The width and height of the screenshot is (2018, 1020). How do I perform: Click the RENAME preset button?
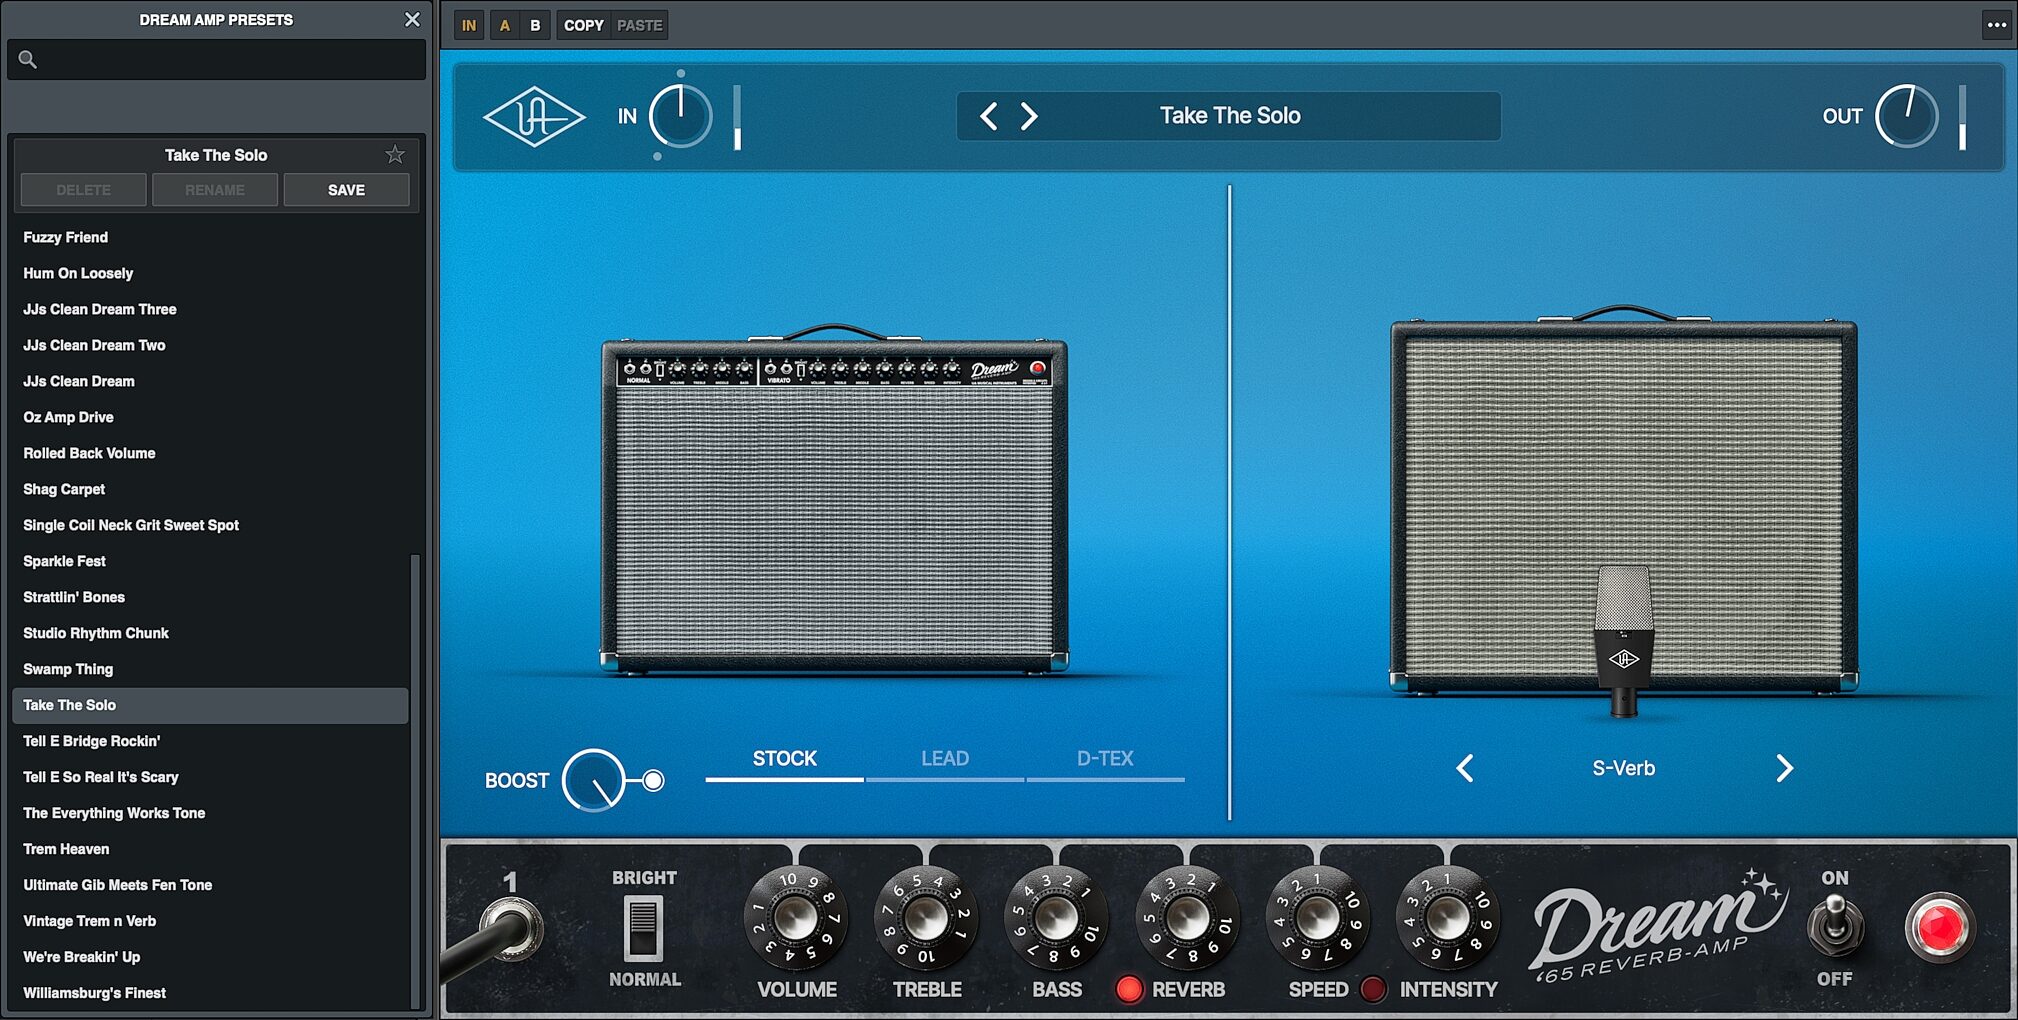(215, 190)
